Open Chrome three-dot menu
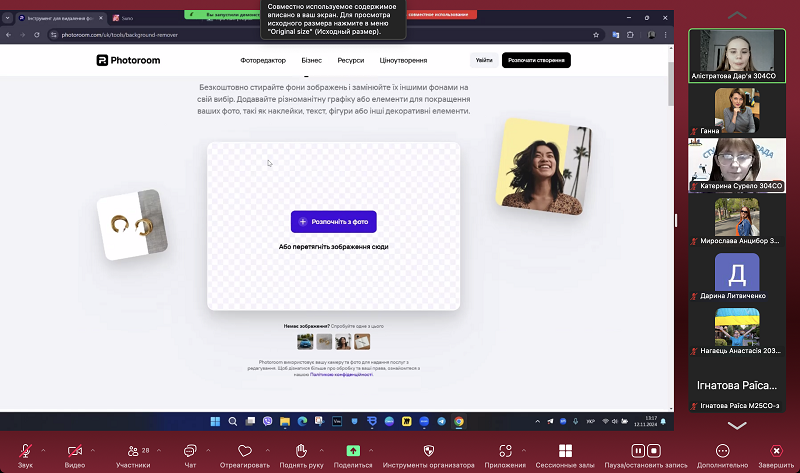This screenshot has width=800, height=473. click(665, 35)
